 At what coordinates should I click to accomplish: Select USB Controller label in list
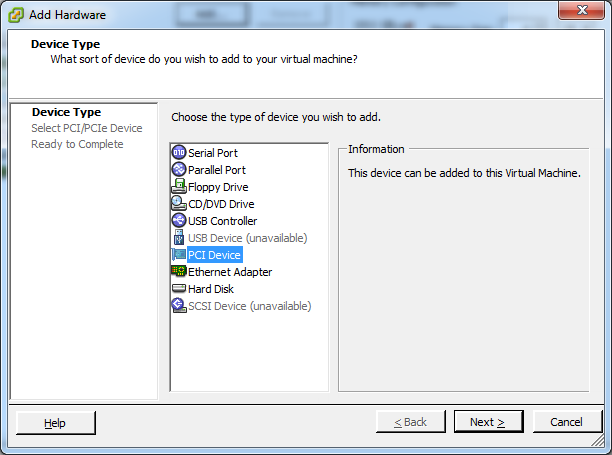click(x=222, y=221)
